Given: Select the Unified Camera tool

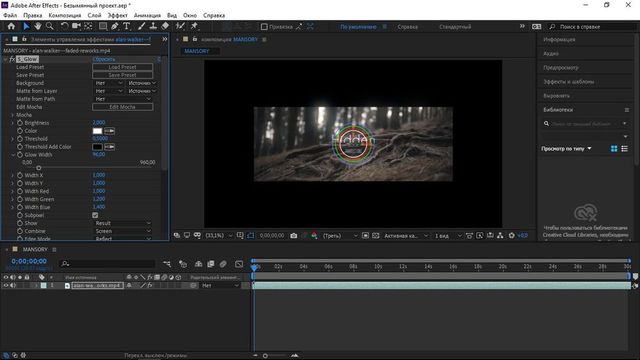Looking at the screenshot, I should (x=76, y=26).
